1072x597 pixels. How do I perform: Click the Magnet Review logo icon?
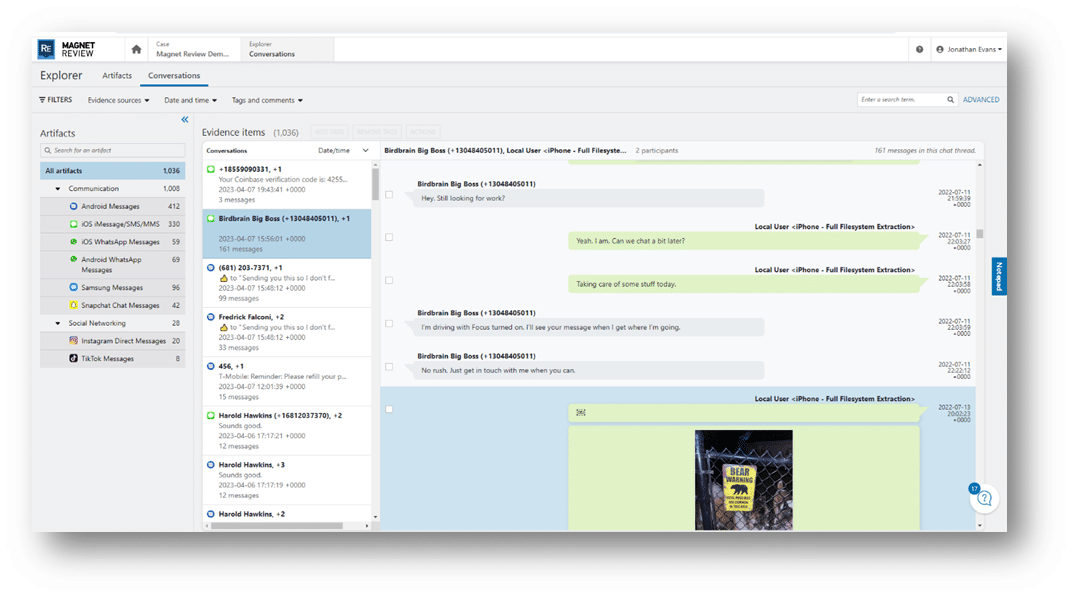[44, 47]
